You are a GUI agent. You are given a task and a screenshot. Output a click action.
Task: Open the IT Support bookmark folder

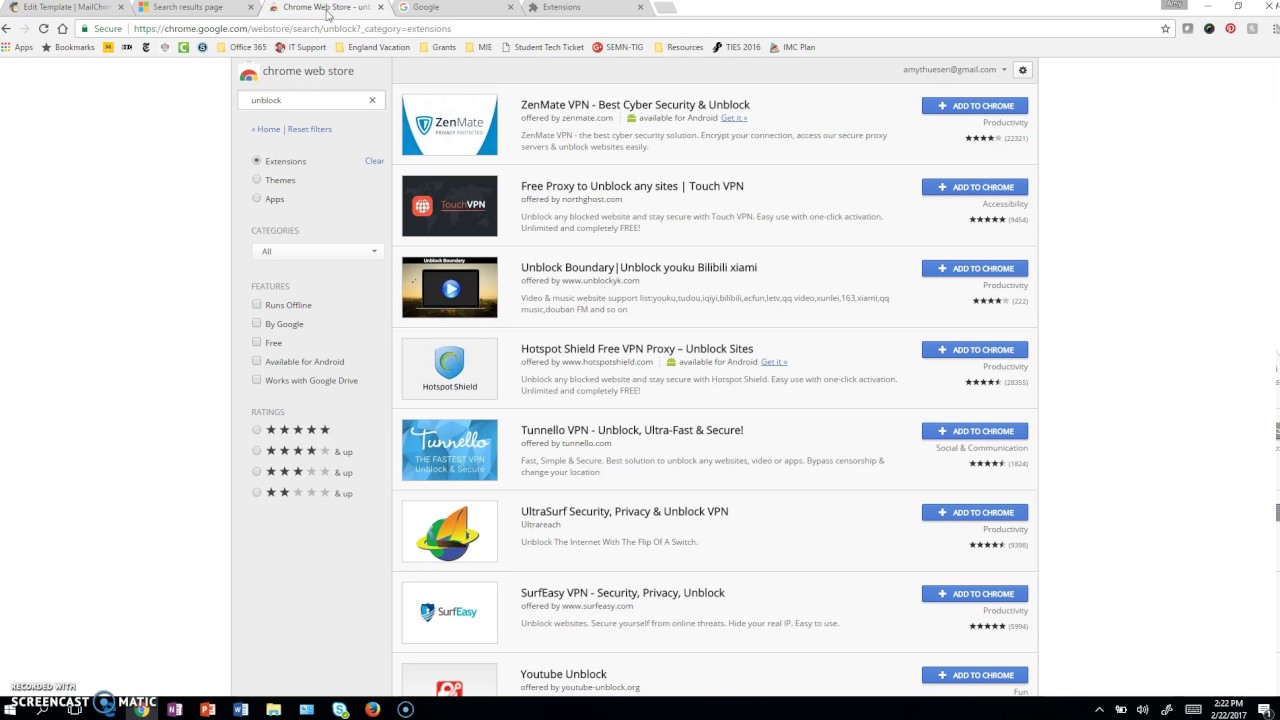[x=300, y=47]
